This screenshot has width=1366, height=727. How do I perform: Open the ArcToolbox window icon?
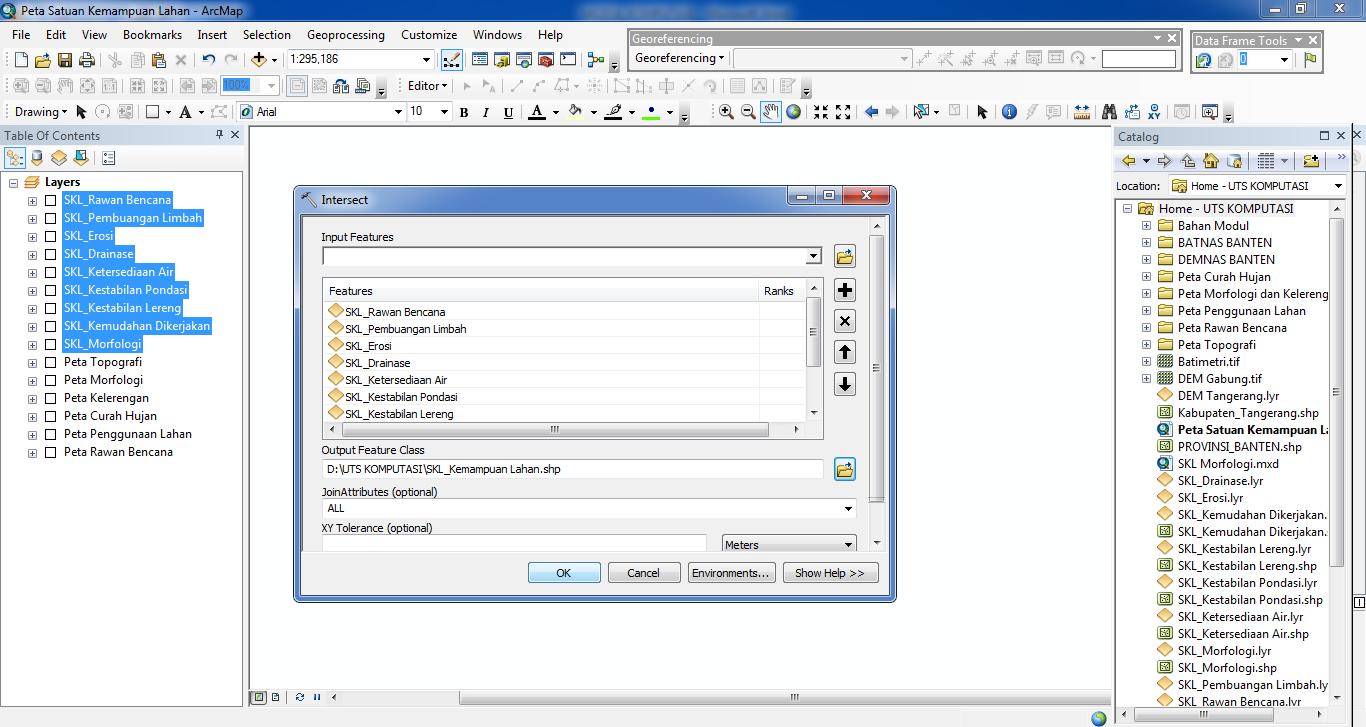pyautogui.click(x=546, y=60)
